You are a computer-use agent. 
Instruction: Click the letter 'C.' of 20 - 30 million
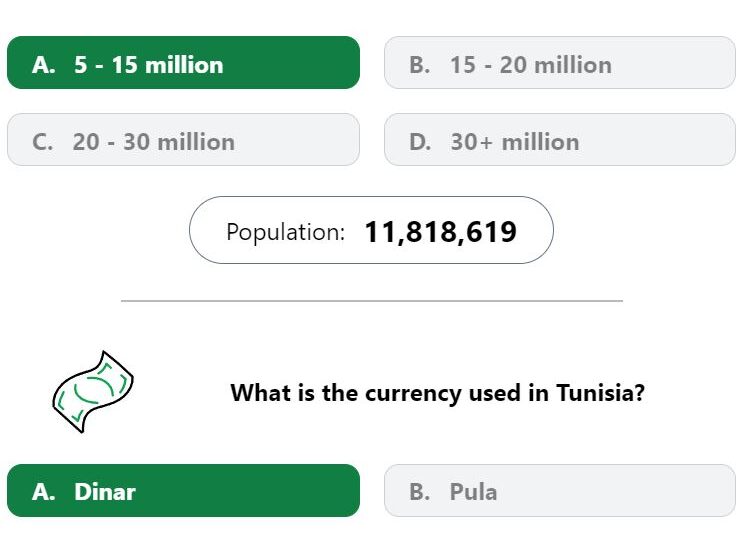click(43, 142)
